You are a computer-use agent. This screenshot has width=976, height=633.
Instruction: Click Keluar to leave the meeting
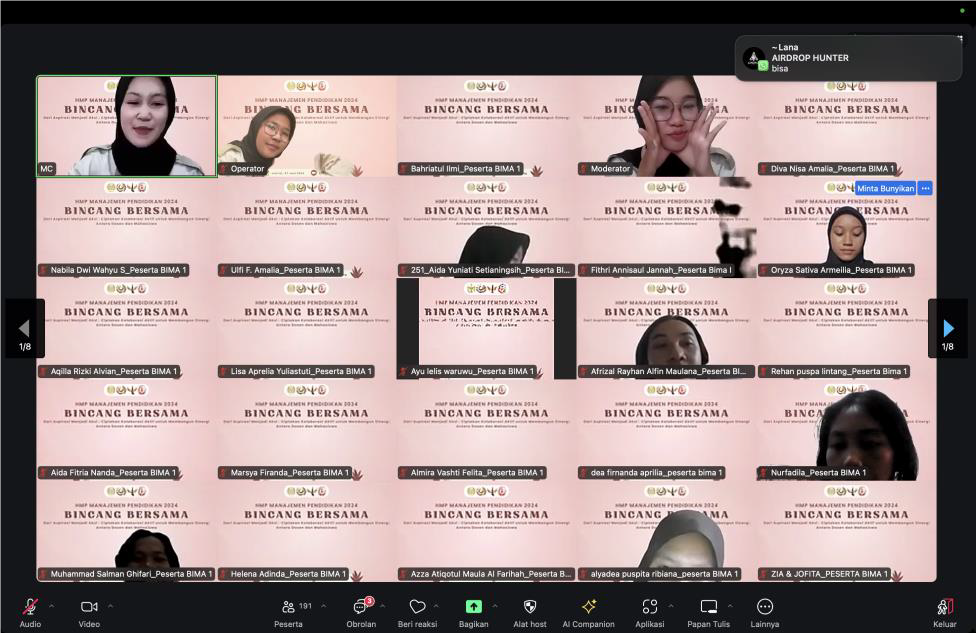pyautogui.click(x=944, y=607)
